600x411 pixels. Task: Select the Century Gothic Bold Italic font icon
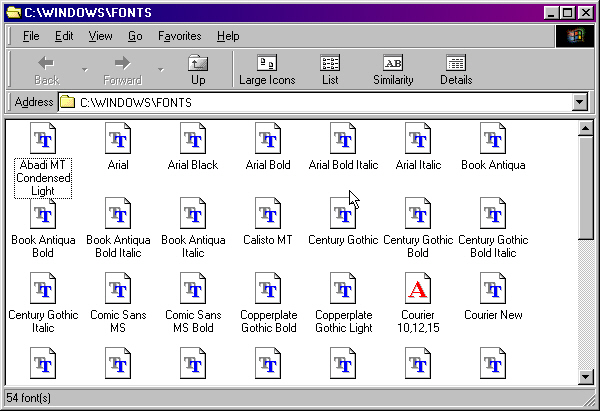pos(493,213)
